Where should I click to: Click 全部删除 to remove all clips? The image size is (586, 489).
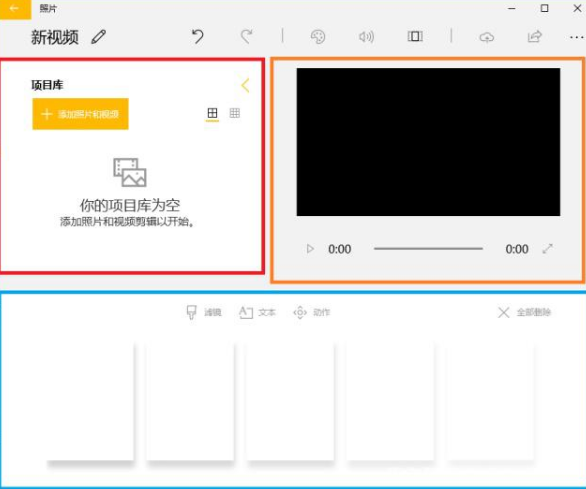click(x=524, y=312)
